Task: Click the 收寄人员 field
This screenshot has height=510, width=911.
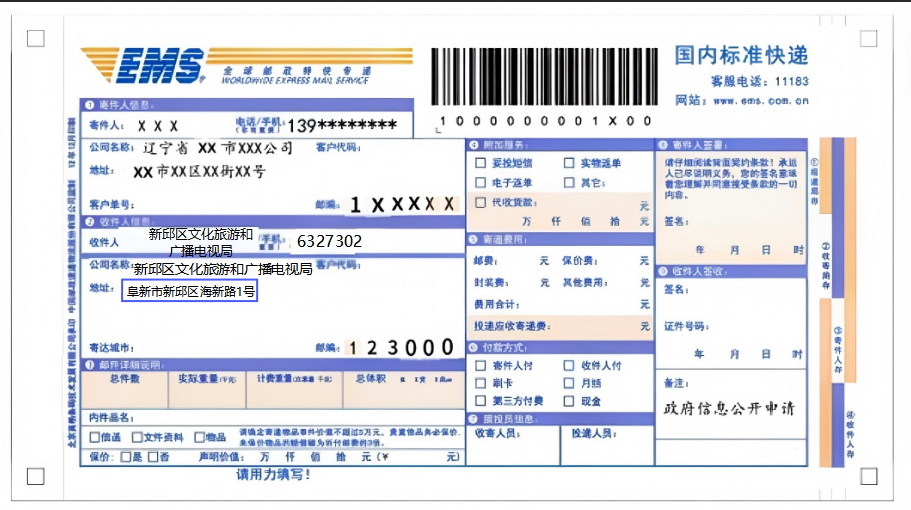Action: 513,446
